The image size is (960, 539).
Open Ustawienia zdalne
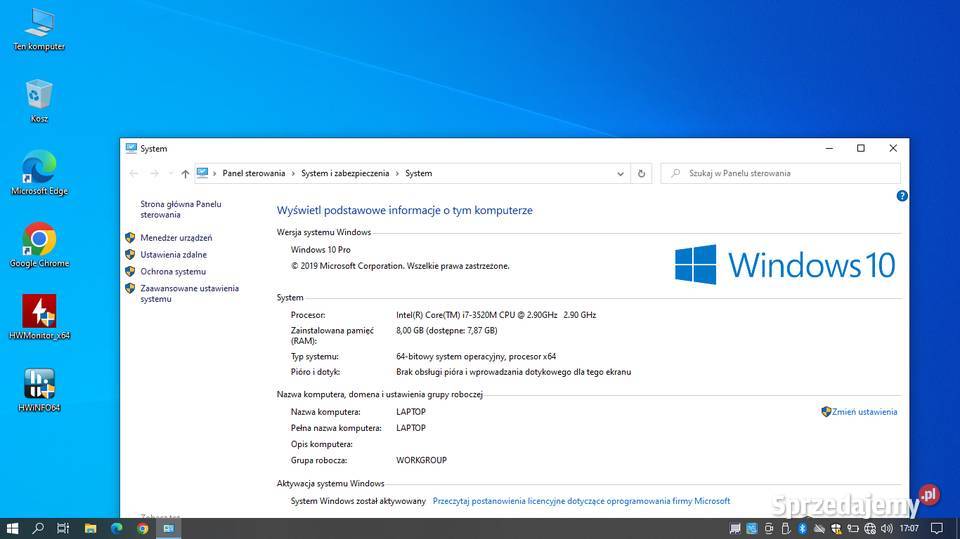173,255
